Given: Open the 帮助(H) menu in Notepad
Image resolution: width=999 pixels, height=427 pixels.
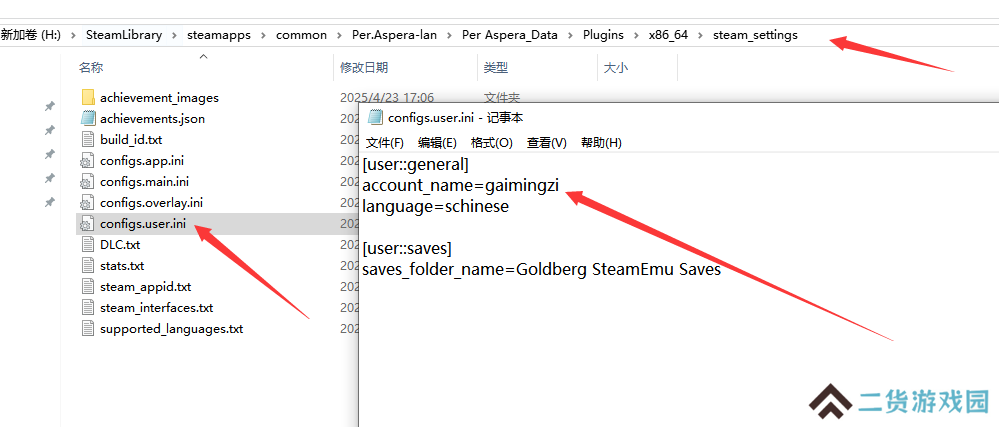Looking at the screenshot, I should point(601,143).
